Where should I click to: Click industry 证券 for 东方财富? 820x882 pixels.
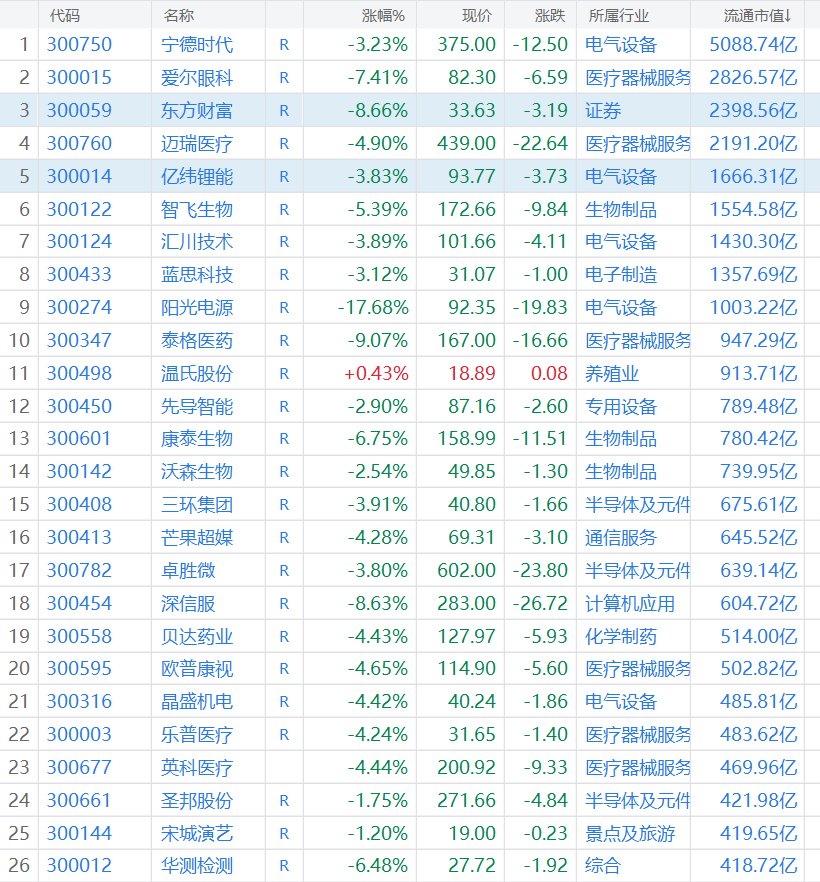(x=603, y=110)
